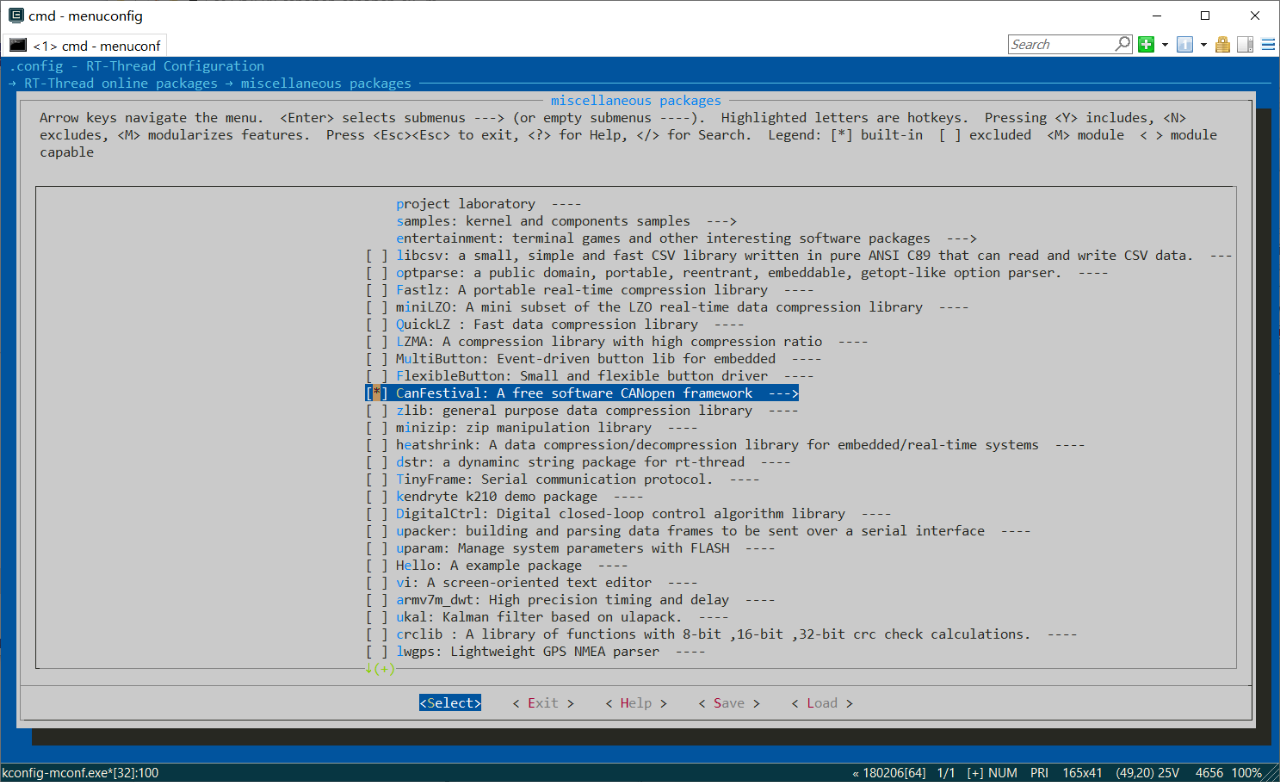The width and height of the screenshot is (1280, 782).
Task: Click the active console number icon
Action: (1185, 44)
